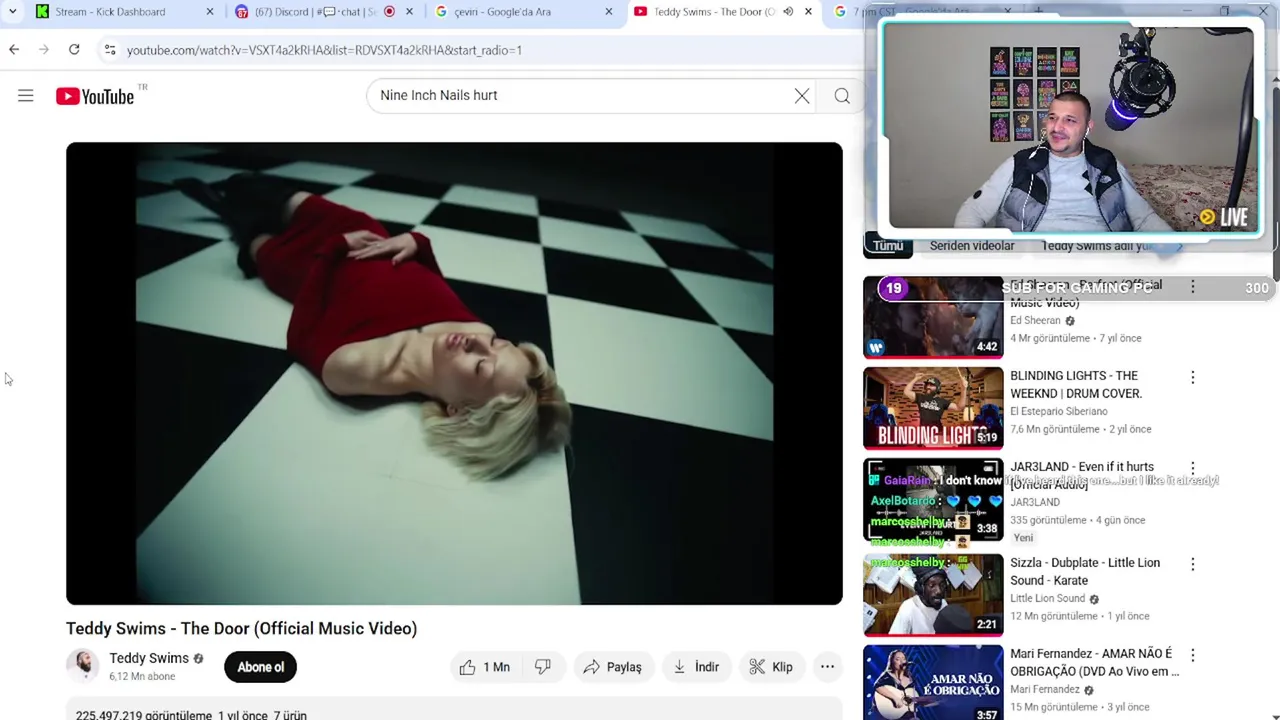Switch to Stream - Kick Dashboard tab
This screenshot has width=1280, height=720.
pyautogui.click(x=110, y=12)
